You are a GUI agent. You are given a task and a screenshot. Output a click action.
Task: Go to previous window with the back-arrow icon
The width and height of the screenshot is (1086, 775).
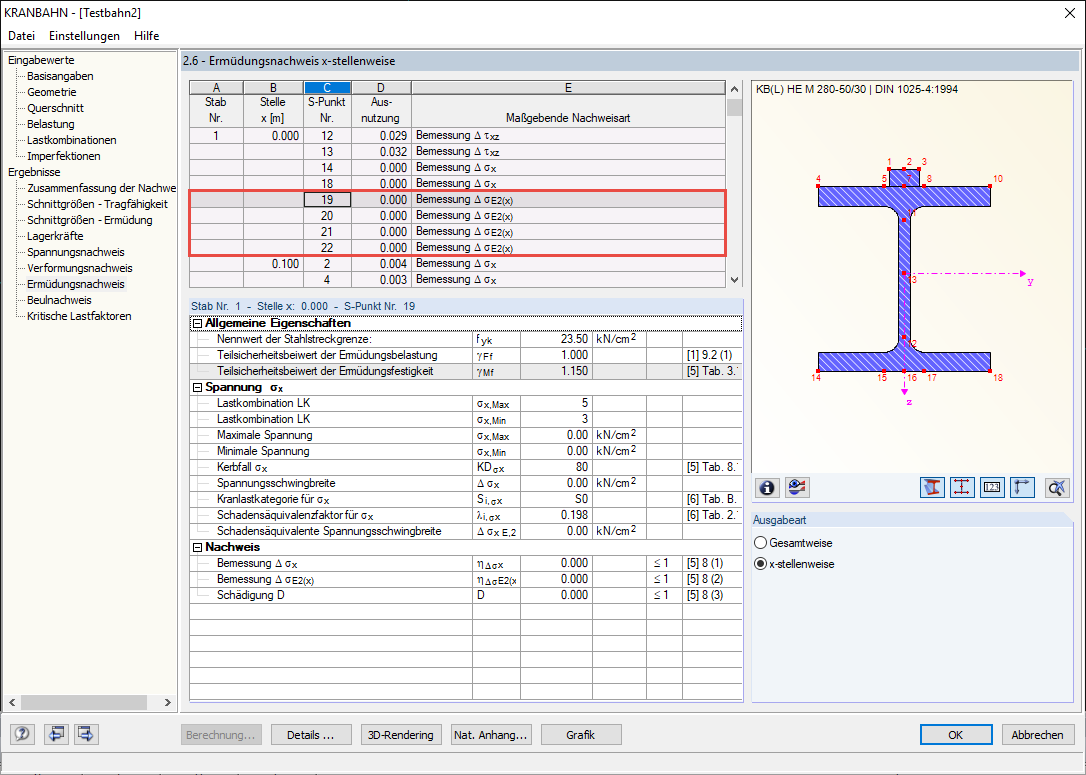click(x=56, y=734)
